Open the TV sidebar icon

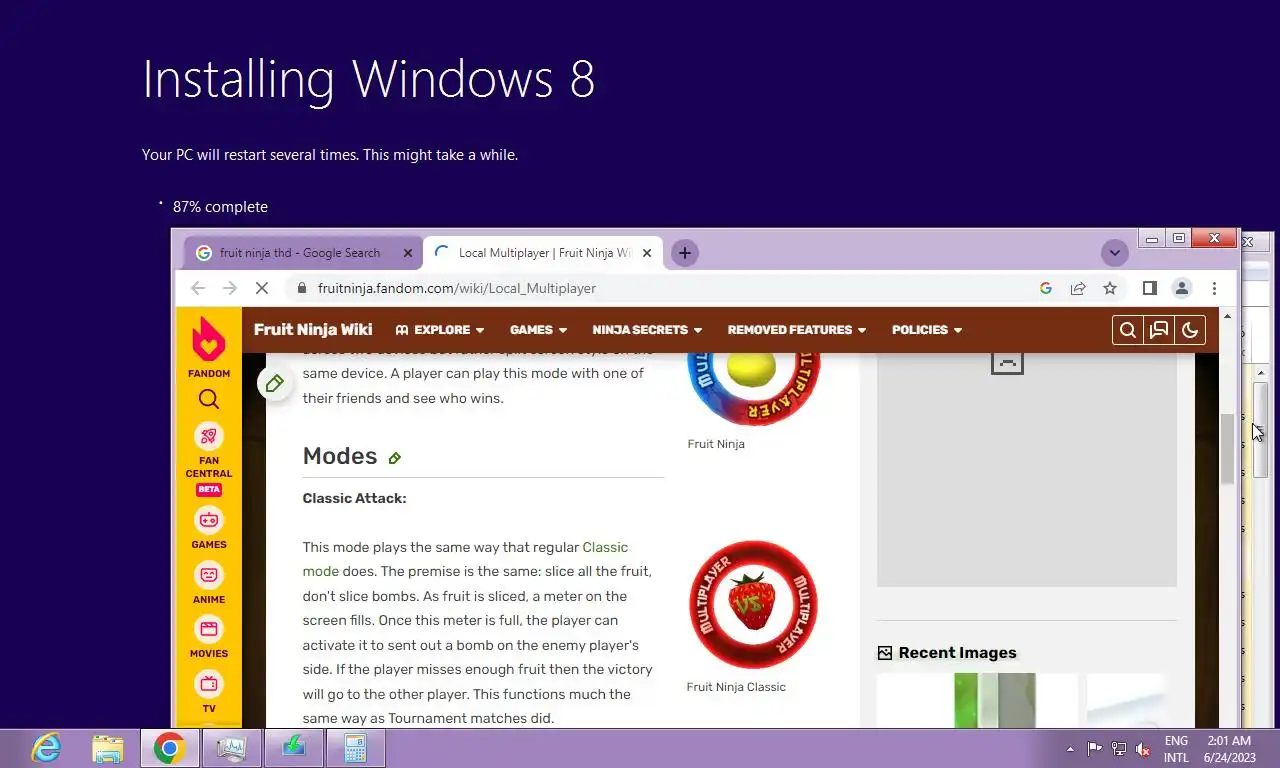click(208, 684)
